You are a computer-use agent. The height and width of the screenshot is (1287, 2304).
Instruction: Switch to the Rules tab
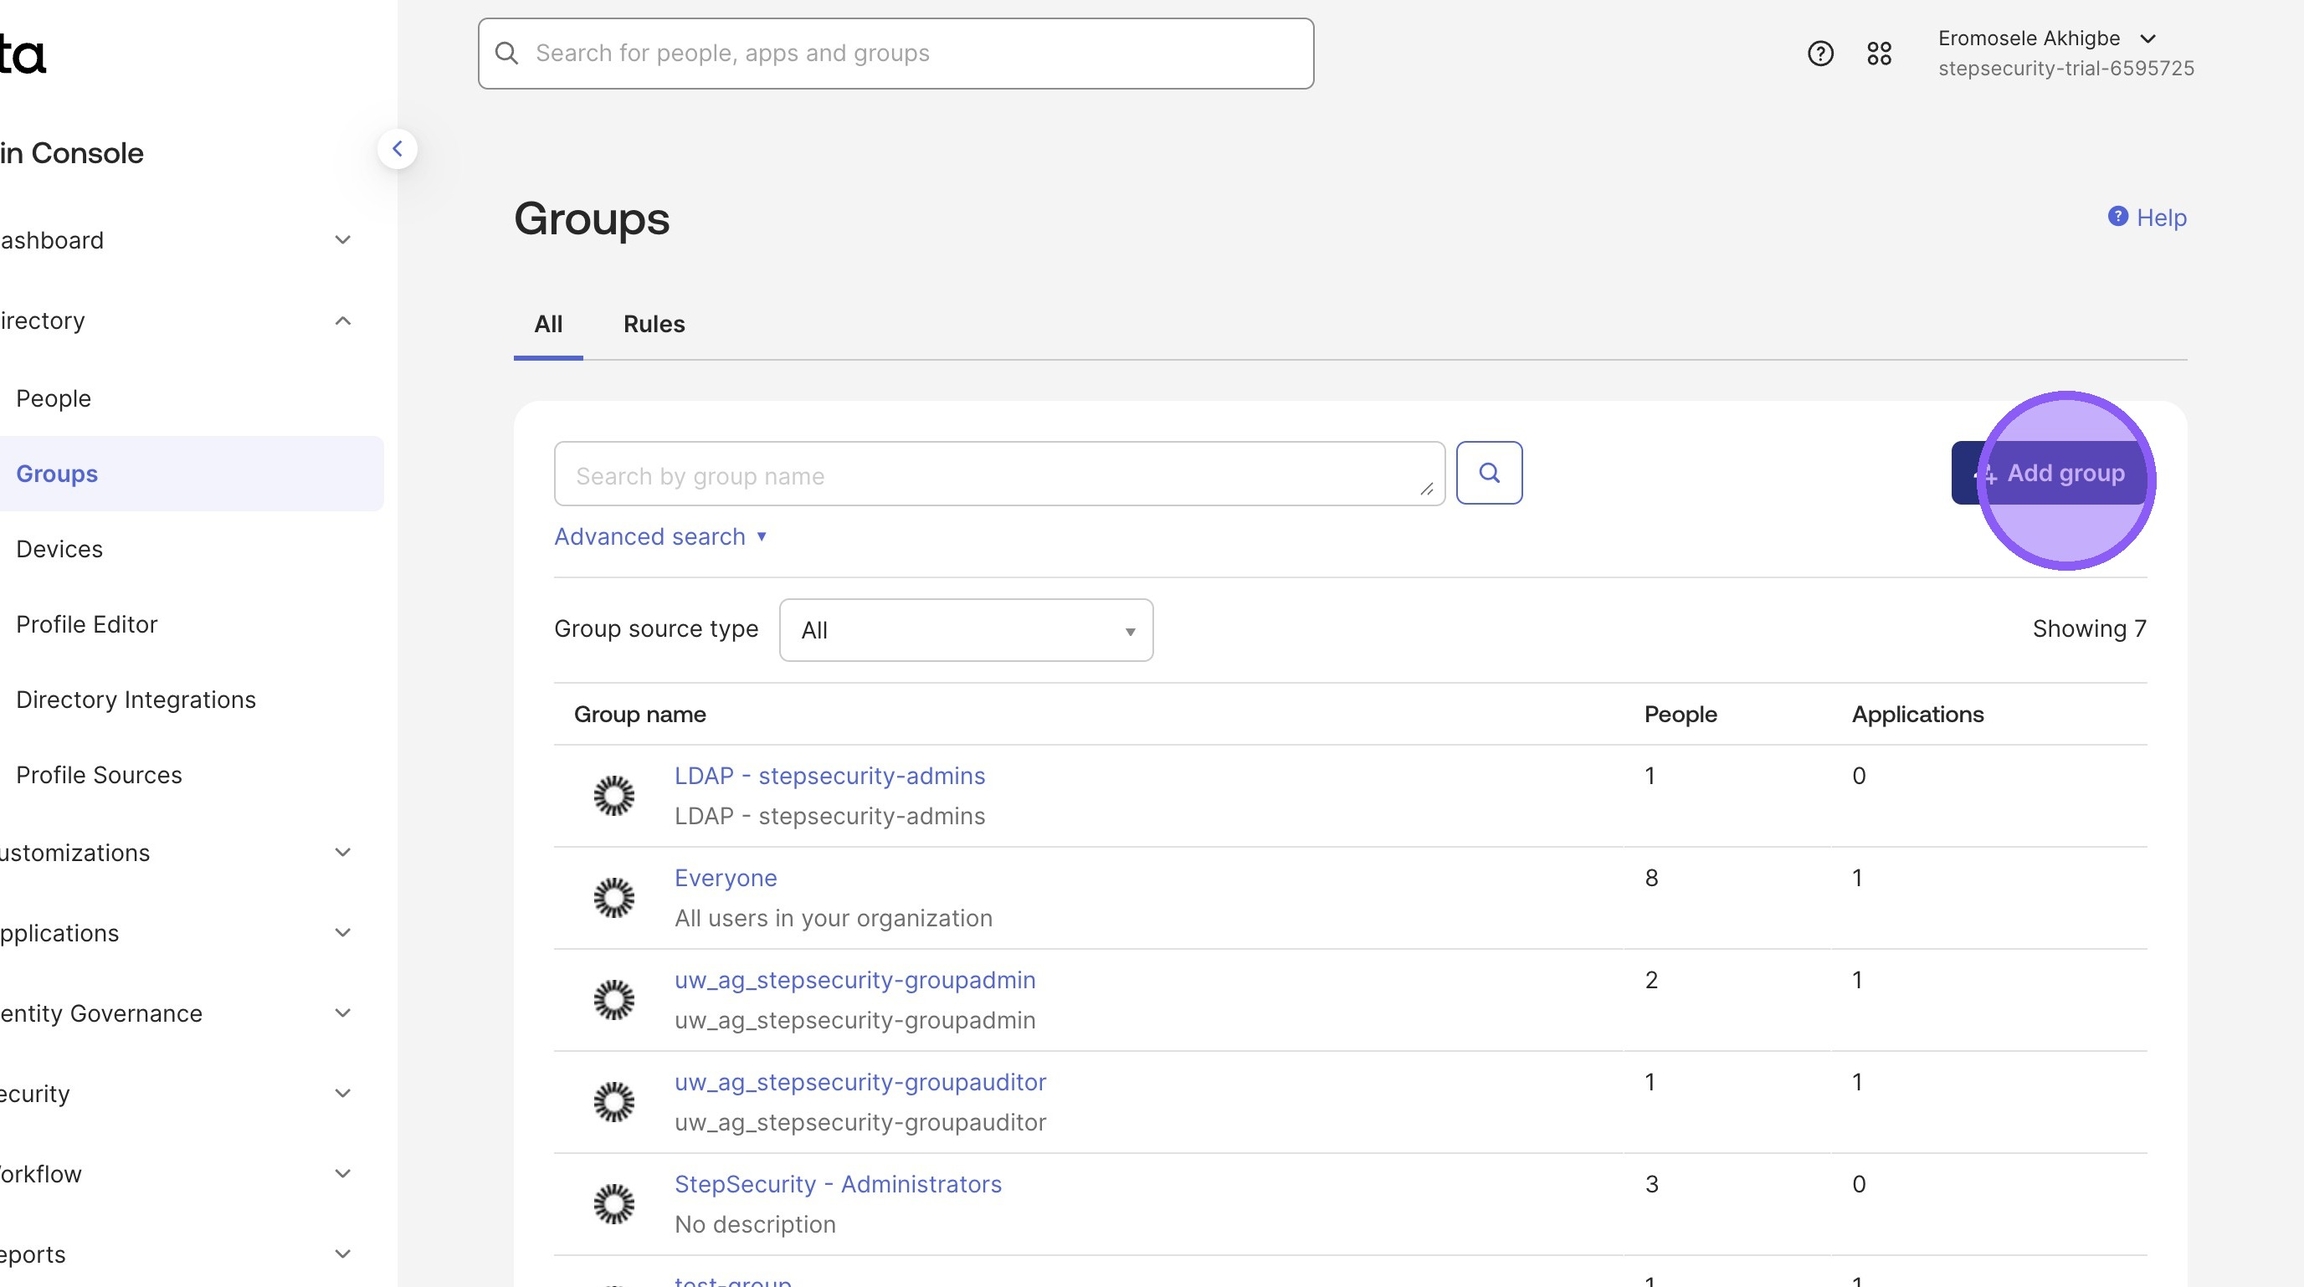point(653,324)
